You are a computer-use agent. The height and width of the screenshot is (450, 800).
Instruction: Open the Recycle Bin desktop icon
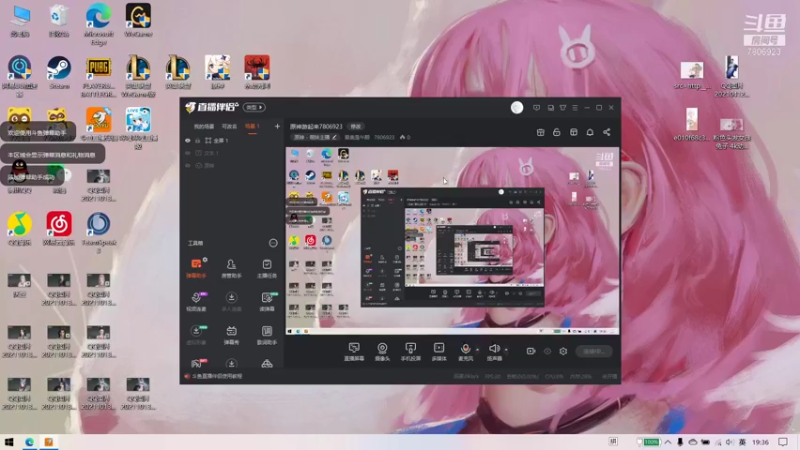(59, 20)
